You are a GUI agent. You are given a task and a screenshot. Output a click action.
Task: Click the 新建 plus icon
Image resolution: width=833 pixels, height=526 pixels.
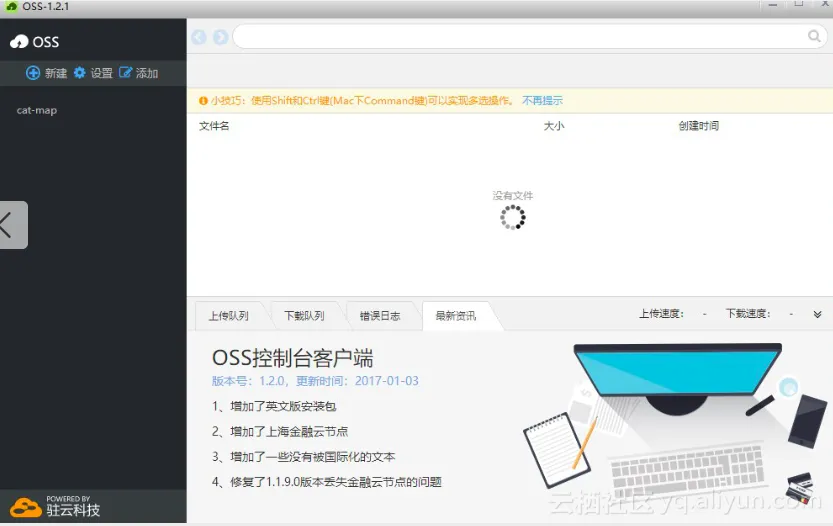click(x=33, y=73)
